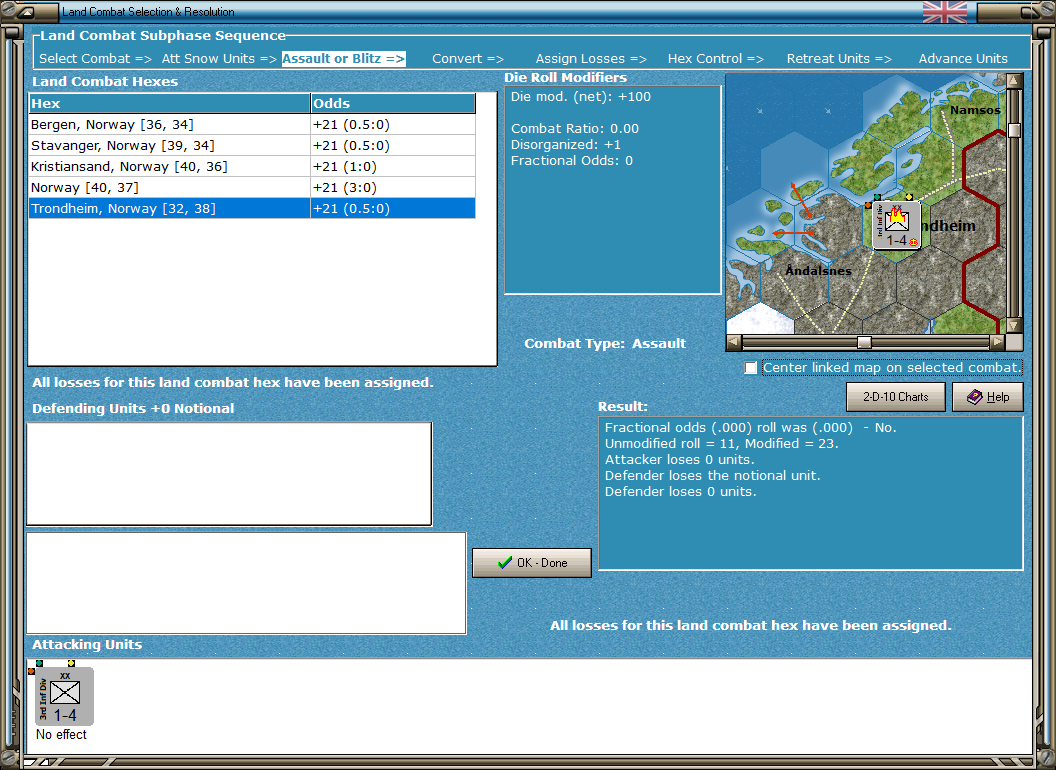This screenshot has width=1056, height=770.
Task: Click the Retreat Units subphase step
Action: coord(839,59)
